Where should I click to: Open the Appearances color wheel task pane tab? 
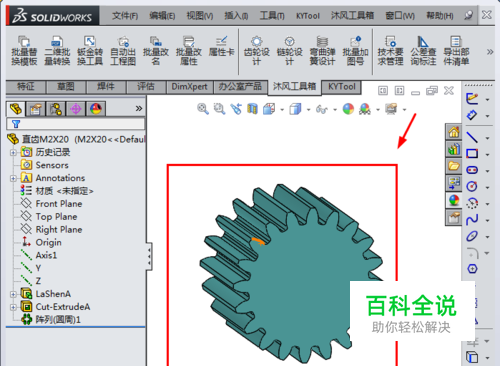click(x=454, y=201)
